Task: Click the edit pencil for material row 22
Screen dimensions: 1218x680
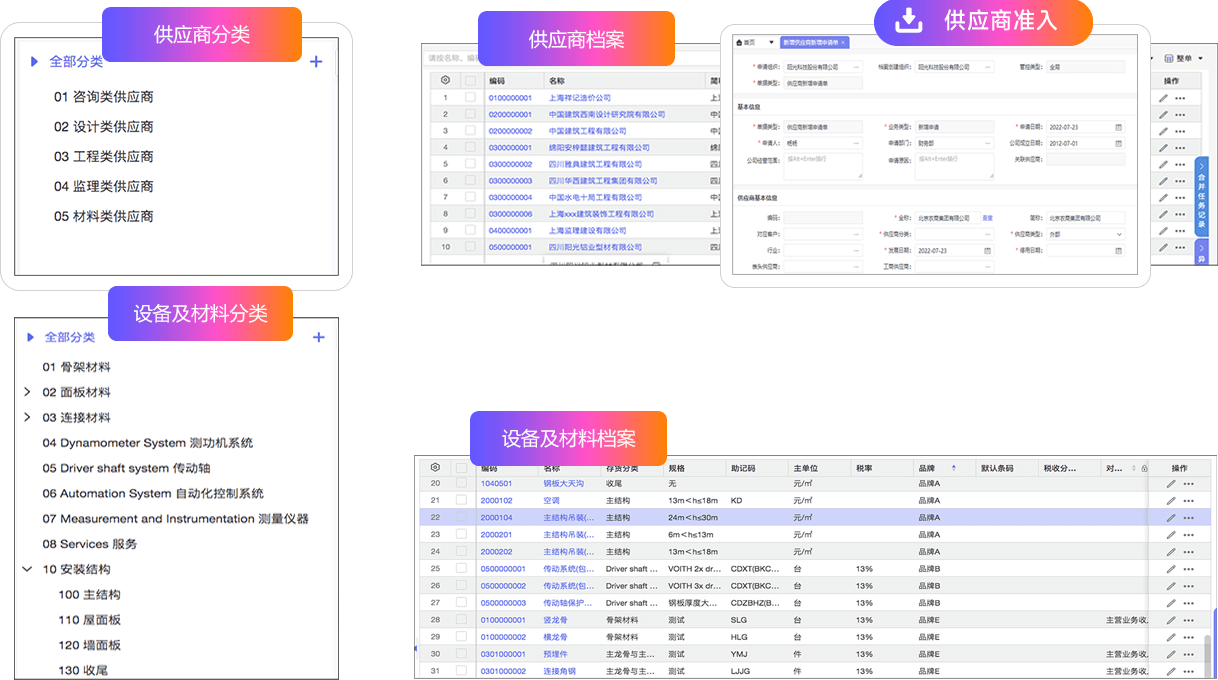Action: pyautogui.click(x=1170, y=518)
